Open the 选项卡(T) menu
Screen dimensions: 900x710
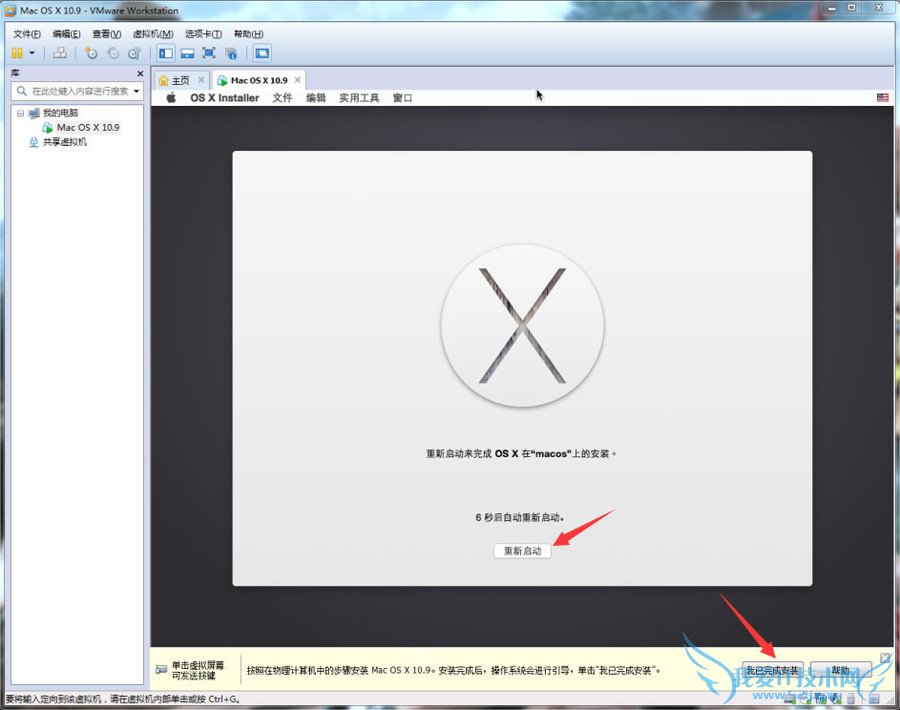point(203,34)
